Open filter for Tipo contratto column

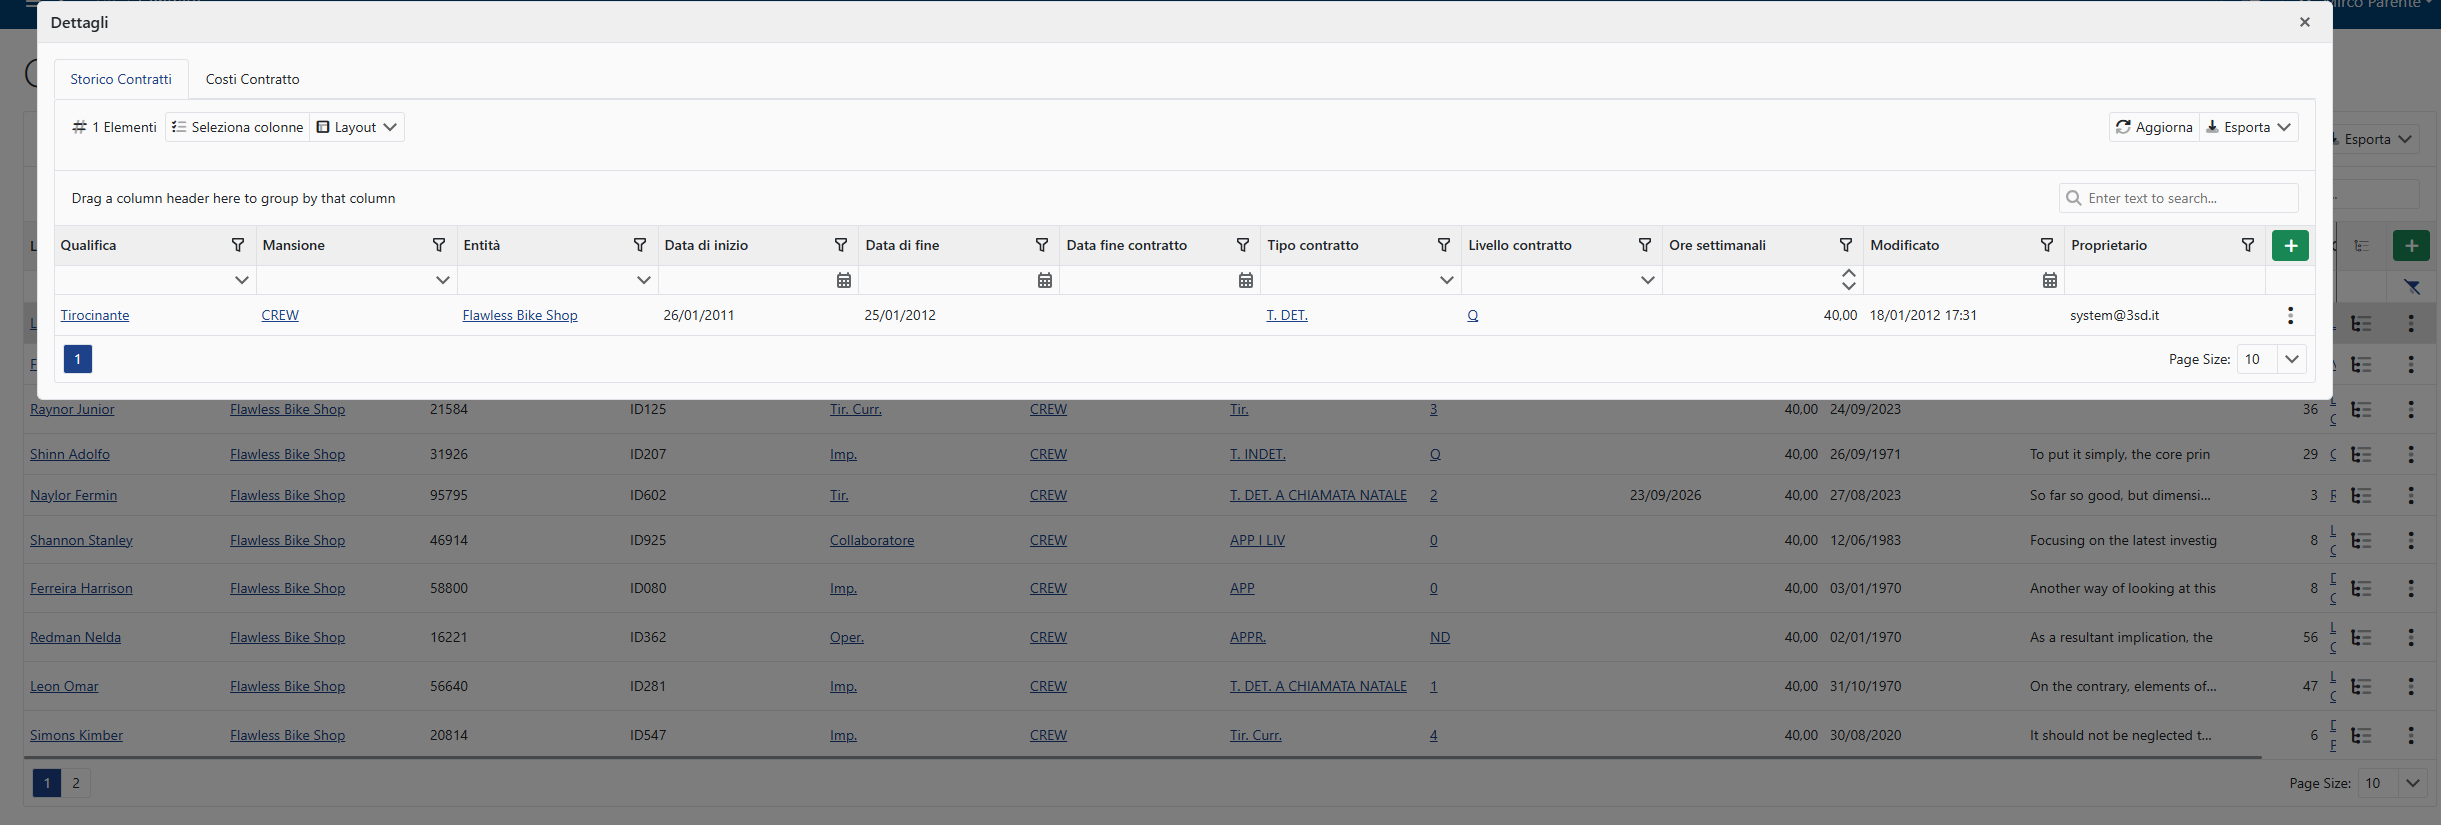1443,245
